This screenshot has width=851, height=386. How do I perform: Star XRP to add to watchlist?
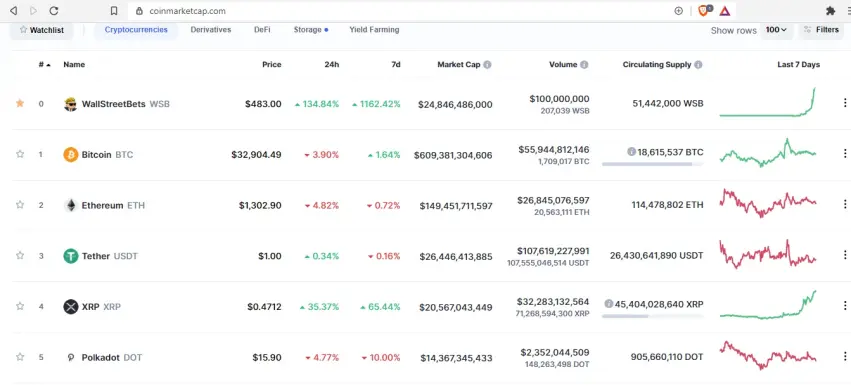(20, 306)
